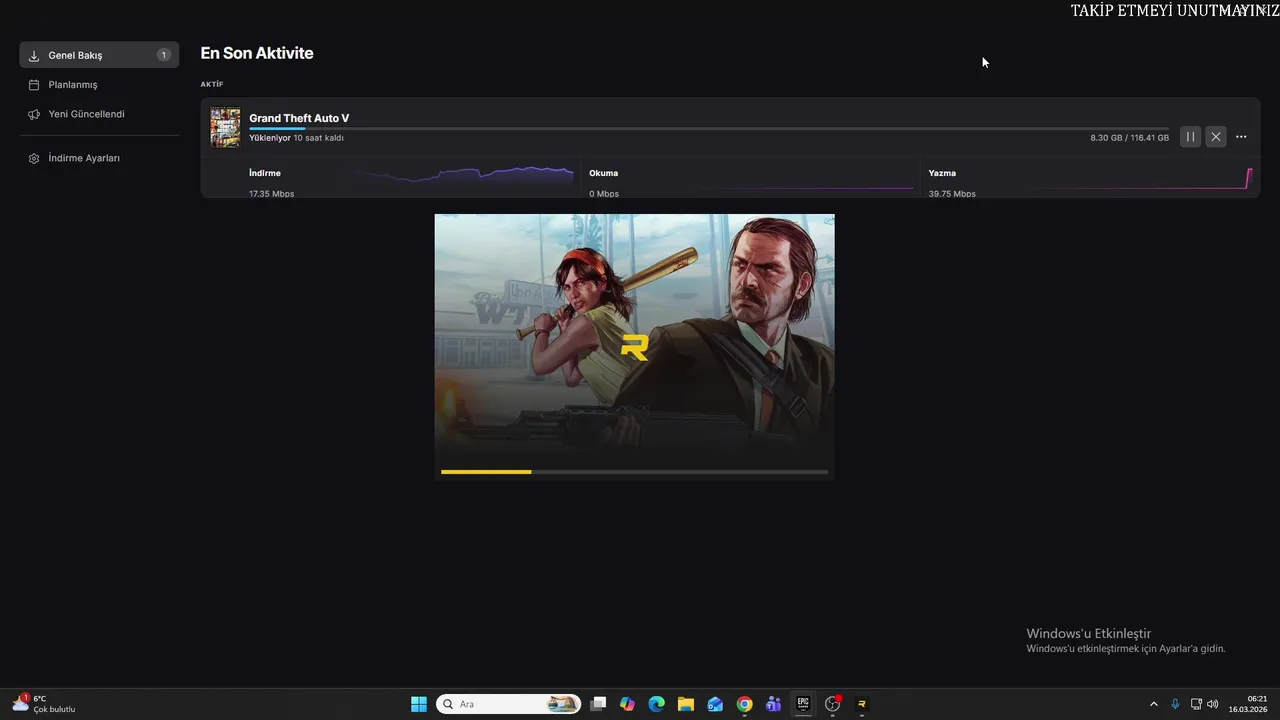The height and width of the screenshot is (720, 1280).
Task: Open Copilot from the taskbar
Action: click(x=627, y=704)
